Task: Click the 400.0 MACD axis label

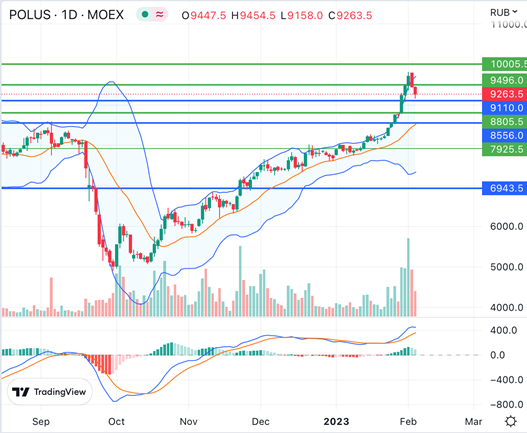Action: coord(503,330)
